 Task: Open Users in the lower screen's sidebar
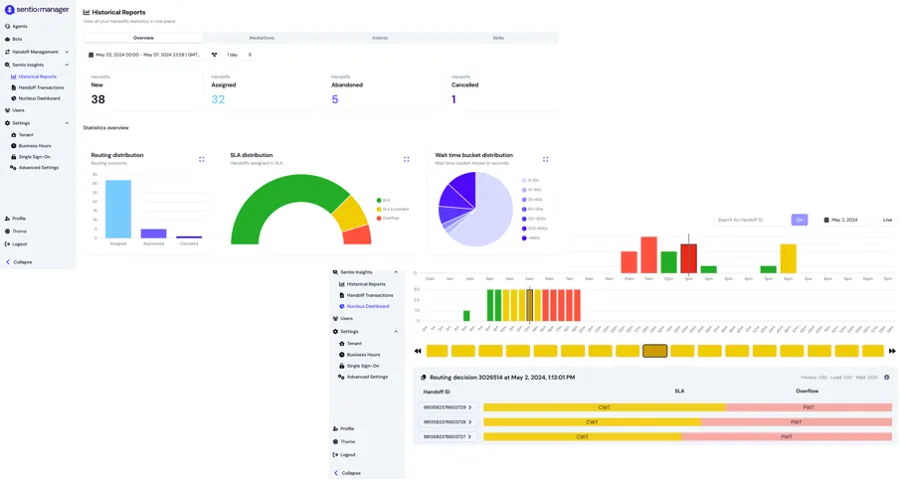(x=343, y=318)
